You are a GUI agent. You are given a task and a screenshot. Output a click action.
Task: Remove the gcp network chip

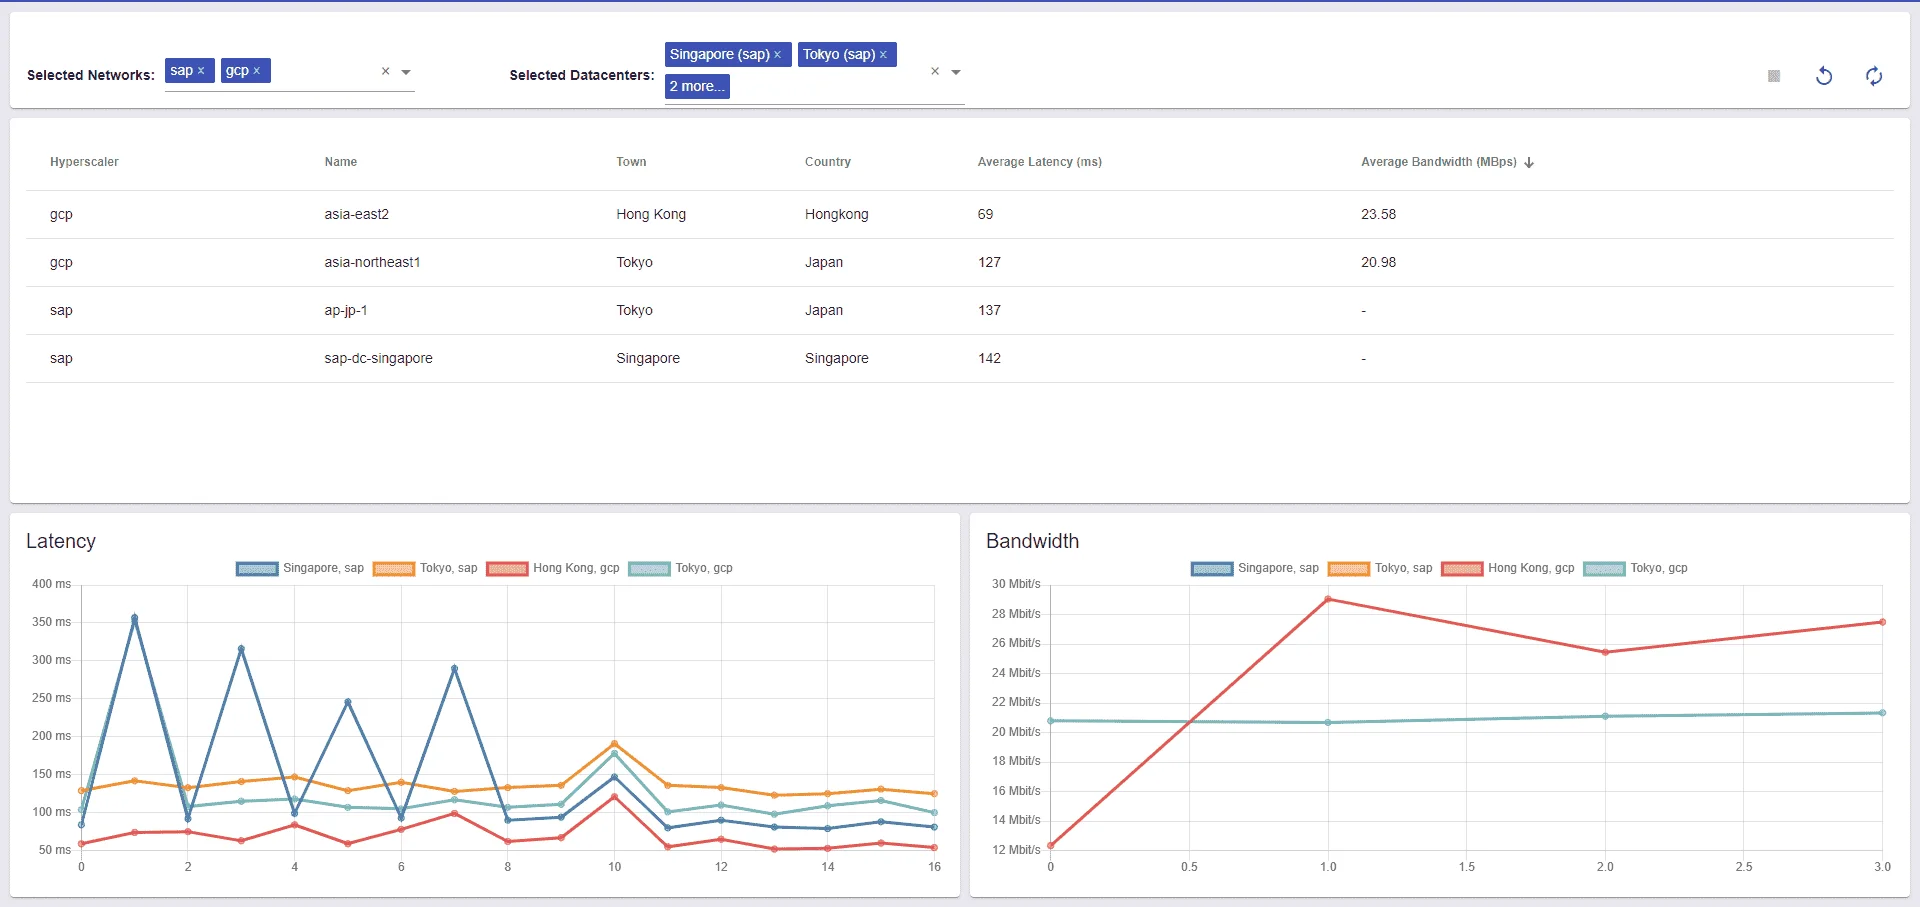pos(257,70)
